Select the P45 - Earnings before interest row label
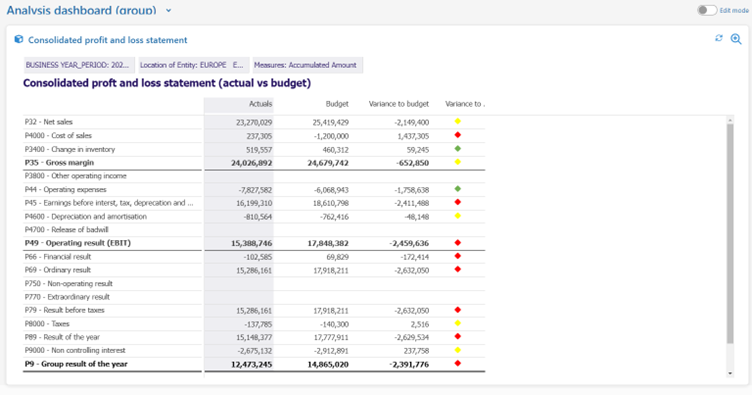 tap(109, 203)
